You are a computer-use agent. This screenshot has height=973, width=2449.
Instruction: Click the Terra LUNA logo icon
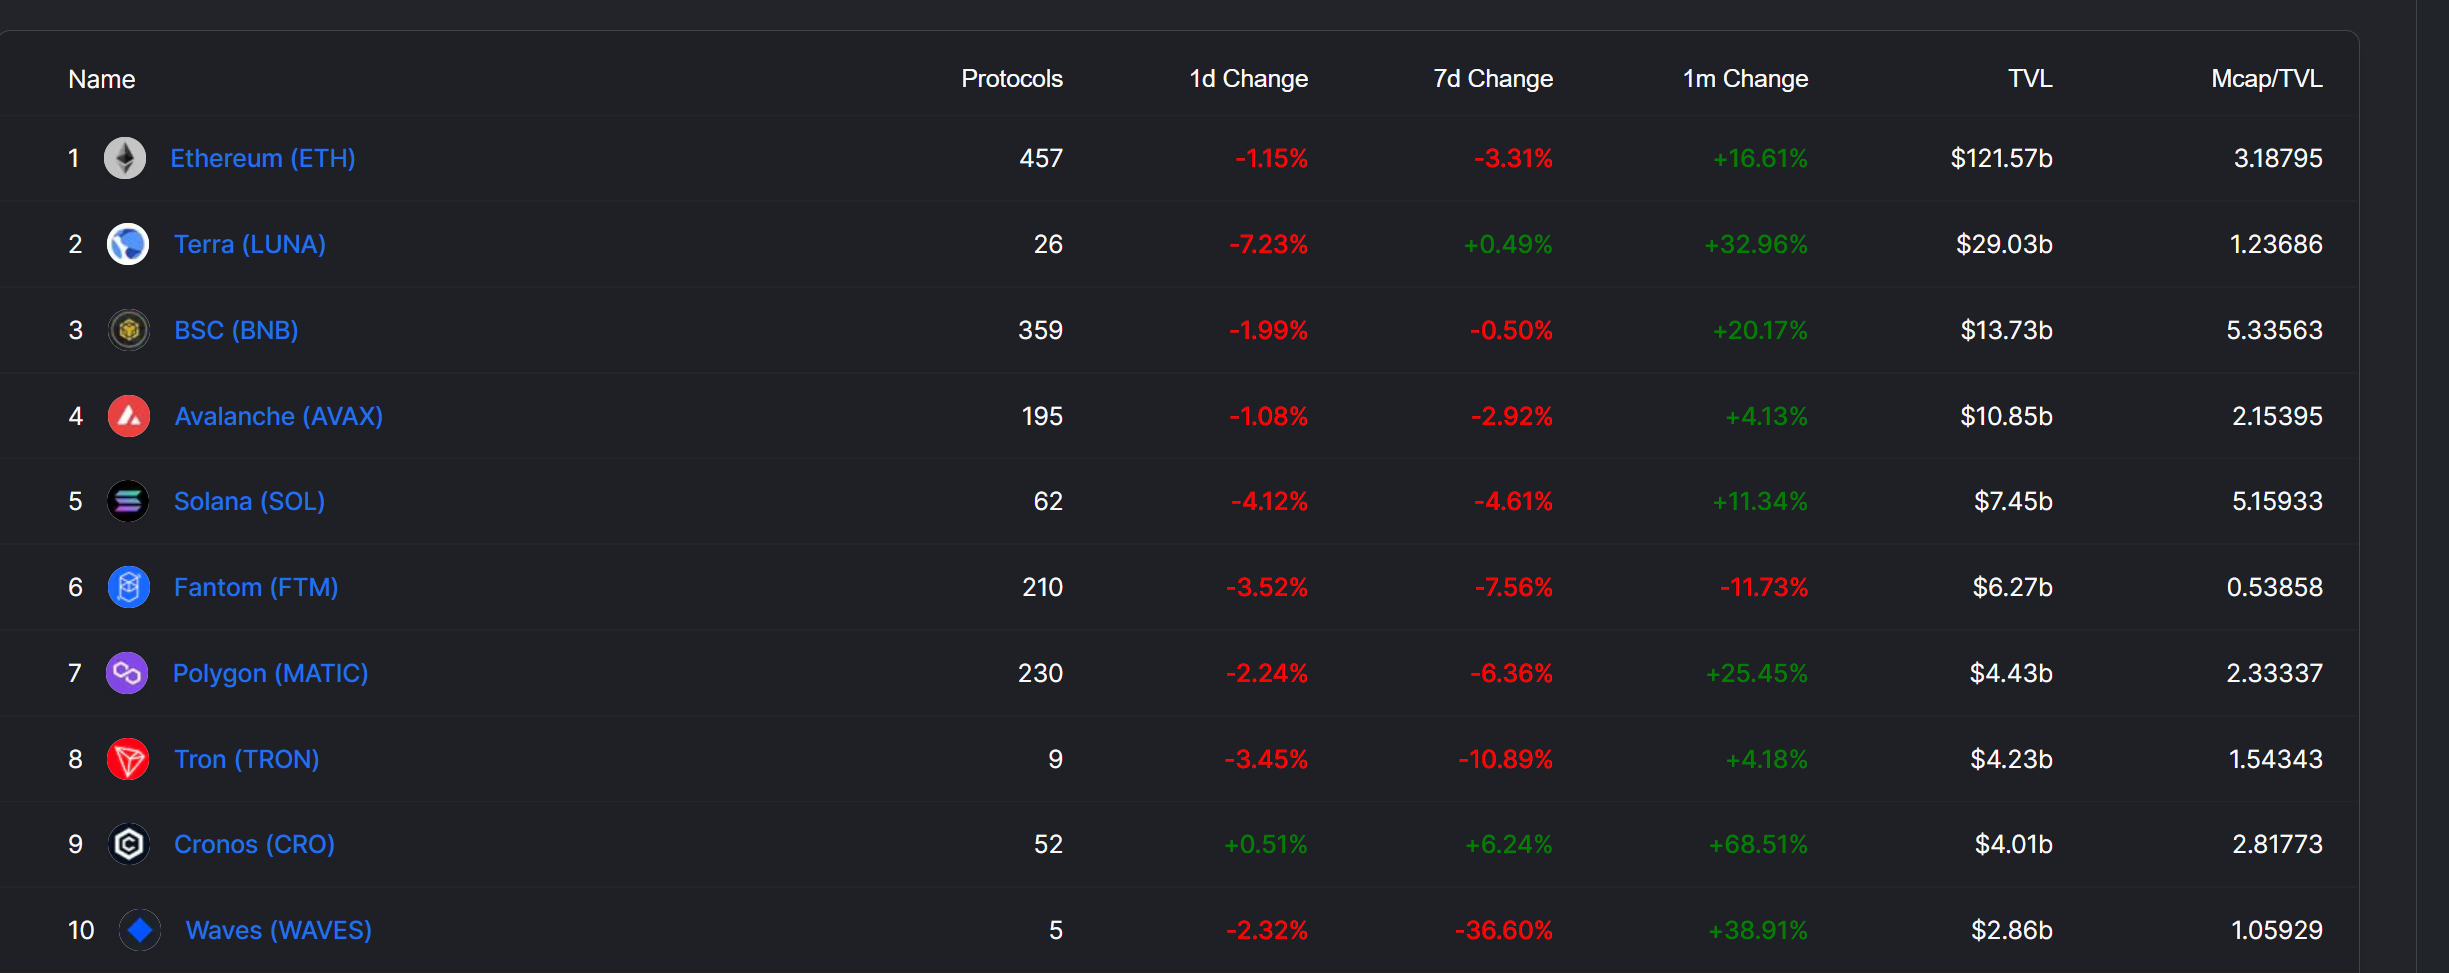click(128, 244)
